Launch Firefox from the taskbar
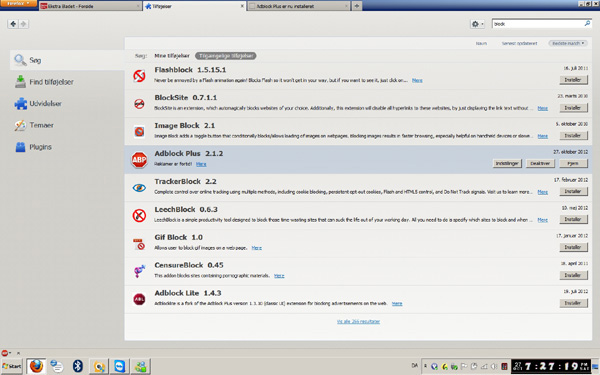600x375 pixels. point(36,366)
